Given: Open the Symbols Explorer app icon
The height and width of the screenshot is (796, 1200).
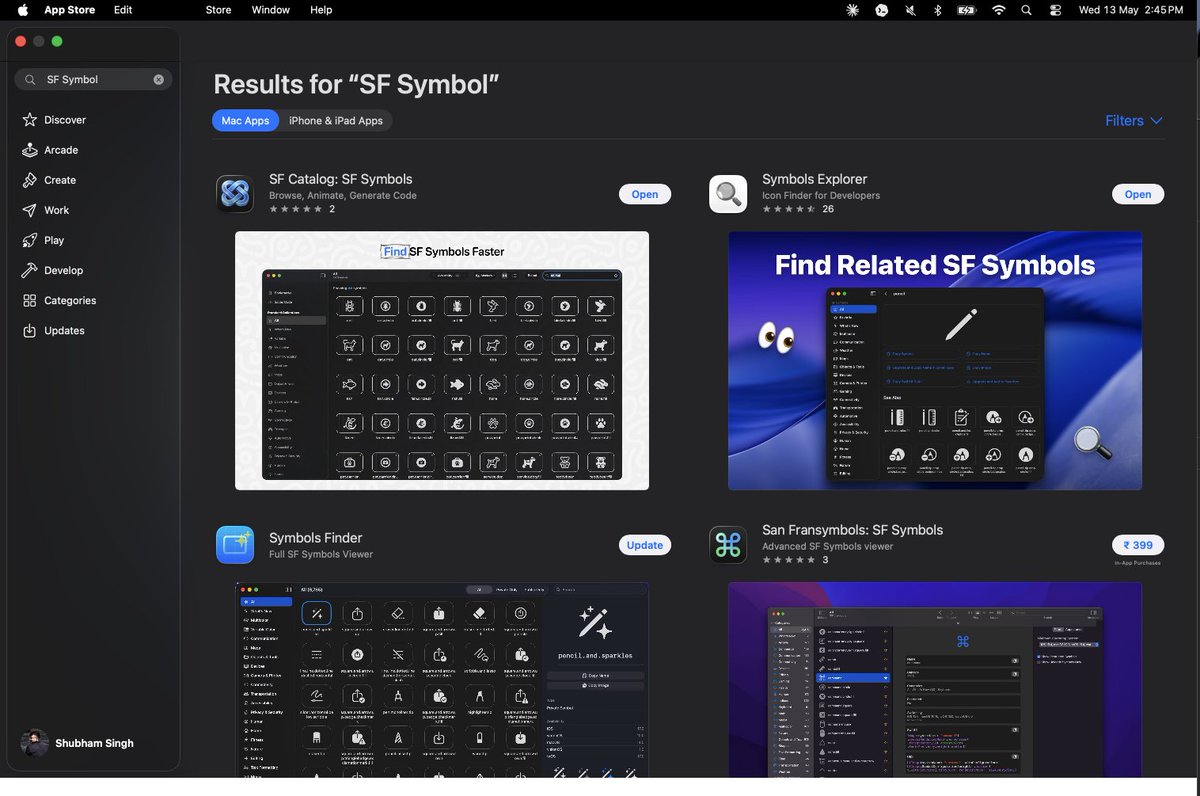Looking at the screenshot, I should point(728,194).
